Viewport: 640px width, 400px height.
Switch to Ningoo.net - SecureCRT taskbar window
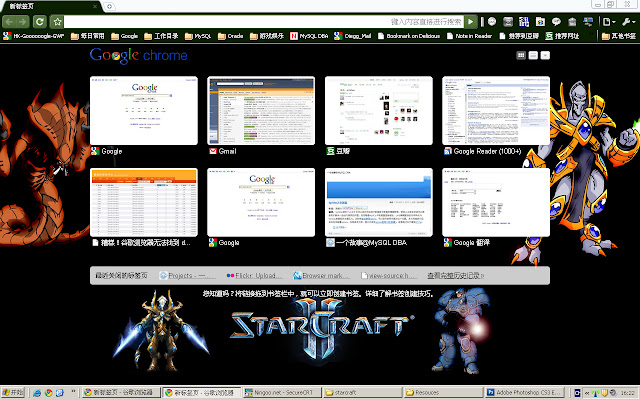click(x=282, y=393)
